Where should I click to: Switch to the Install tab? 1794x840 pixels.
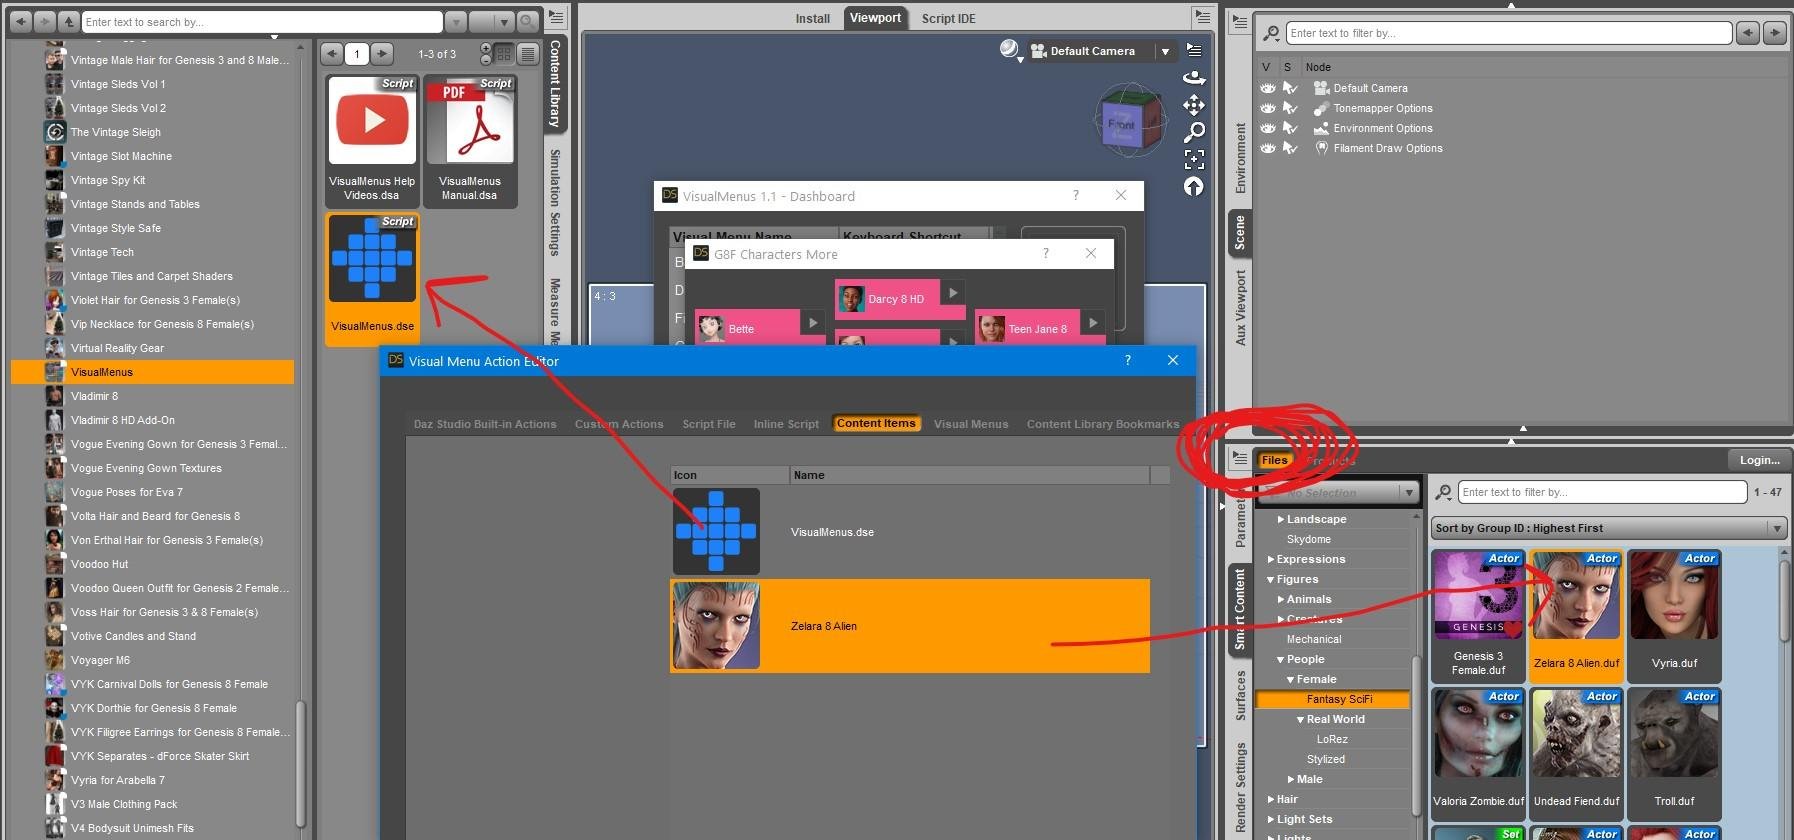pos(813,18)
